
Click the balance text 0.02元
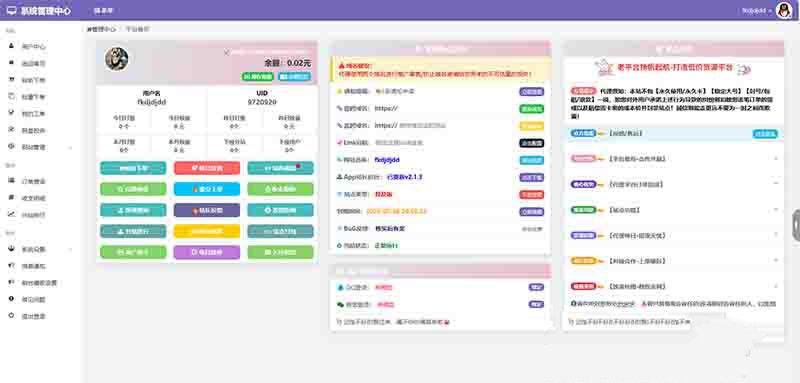click(x=299, y=63)
